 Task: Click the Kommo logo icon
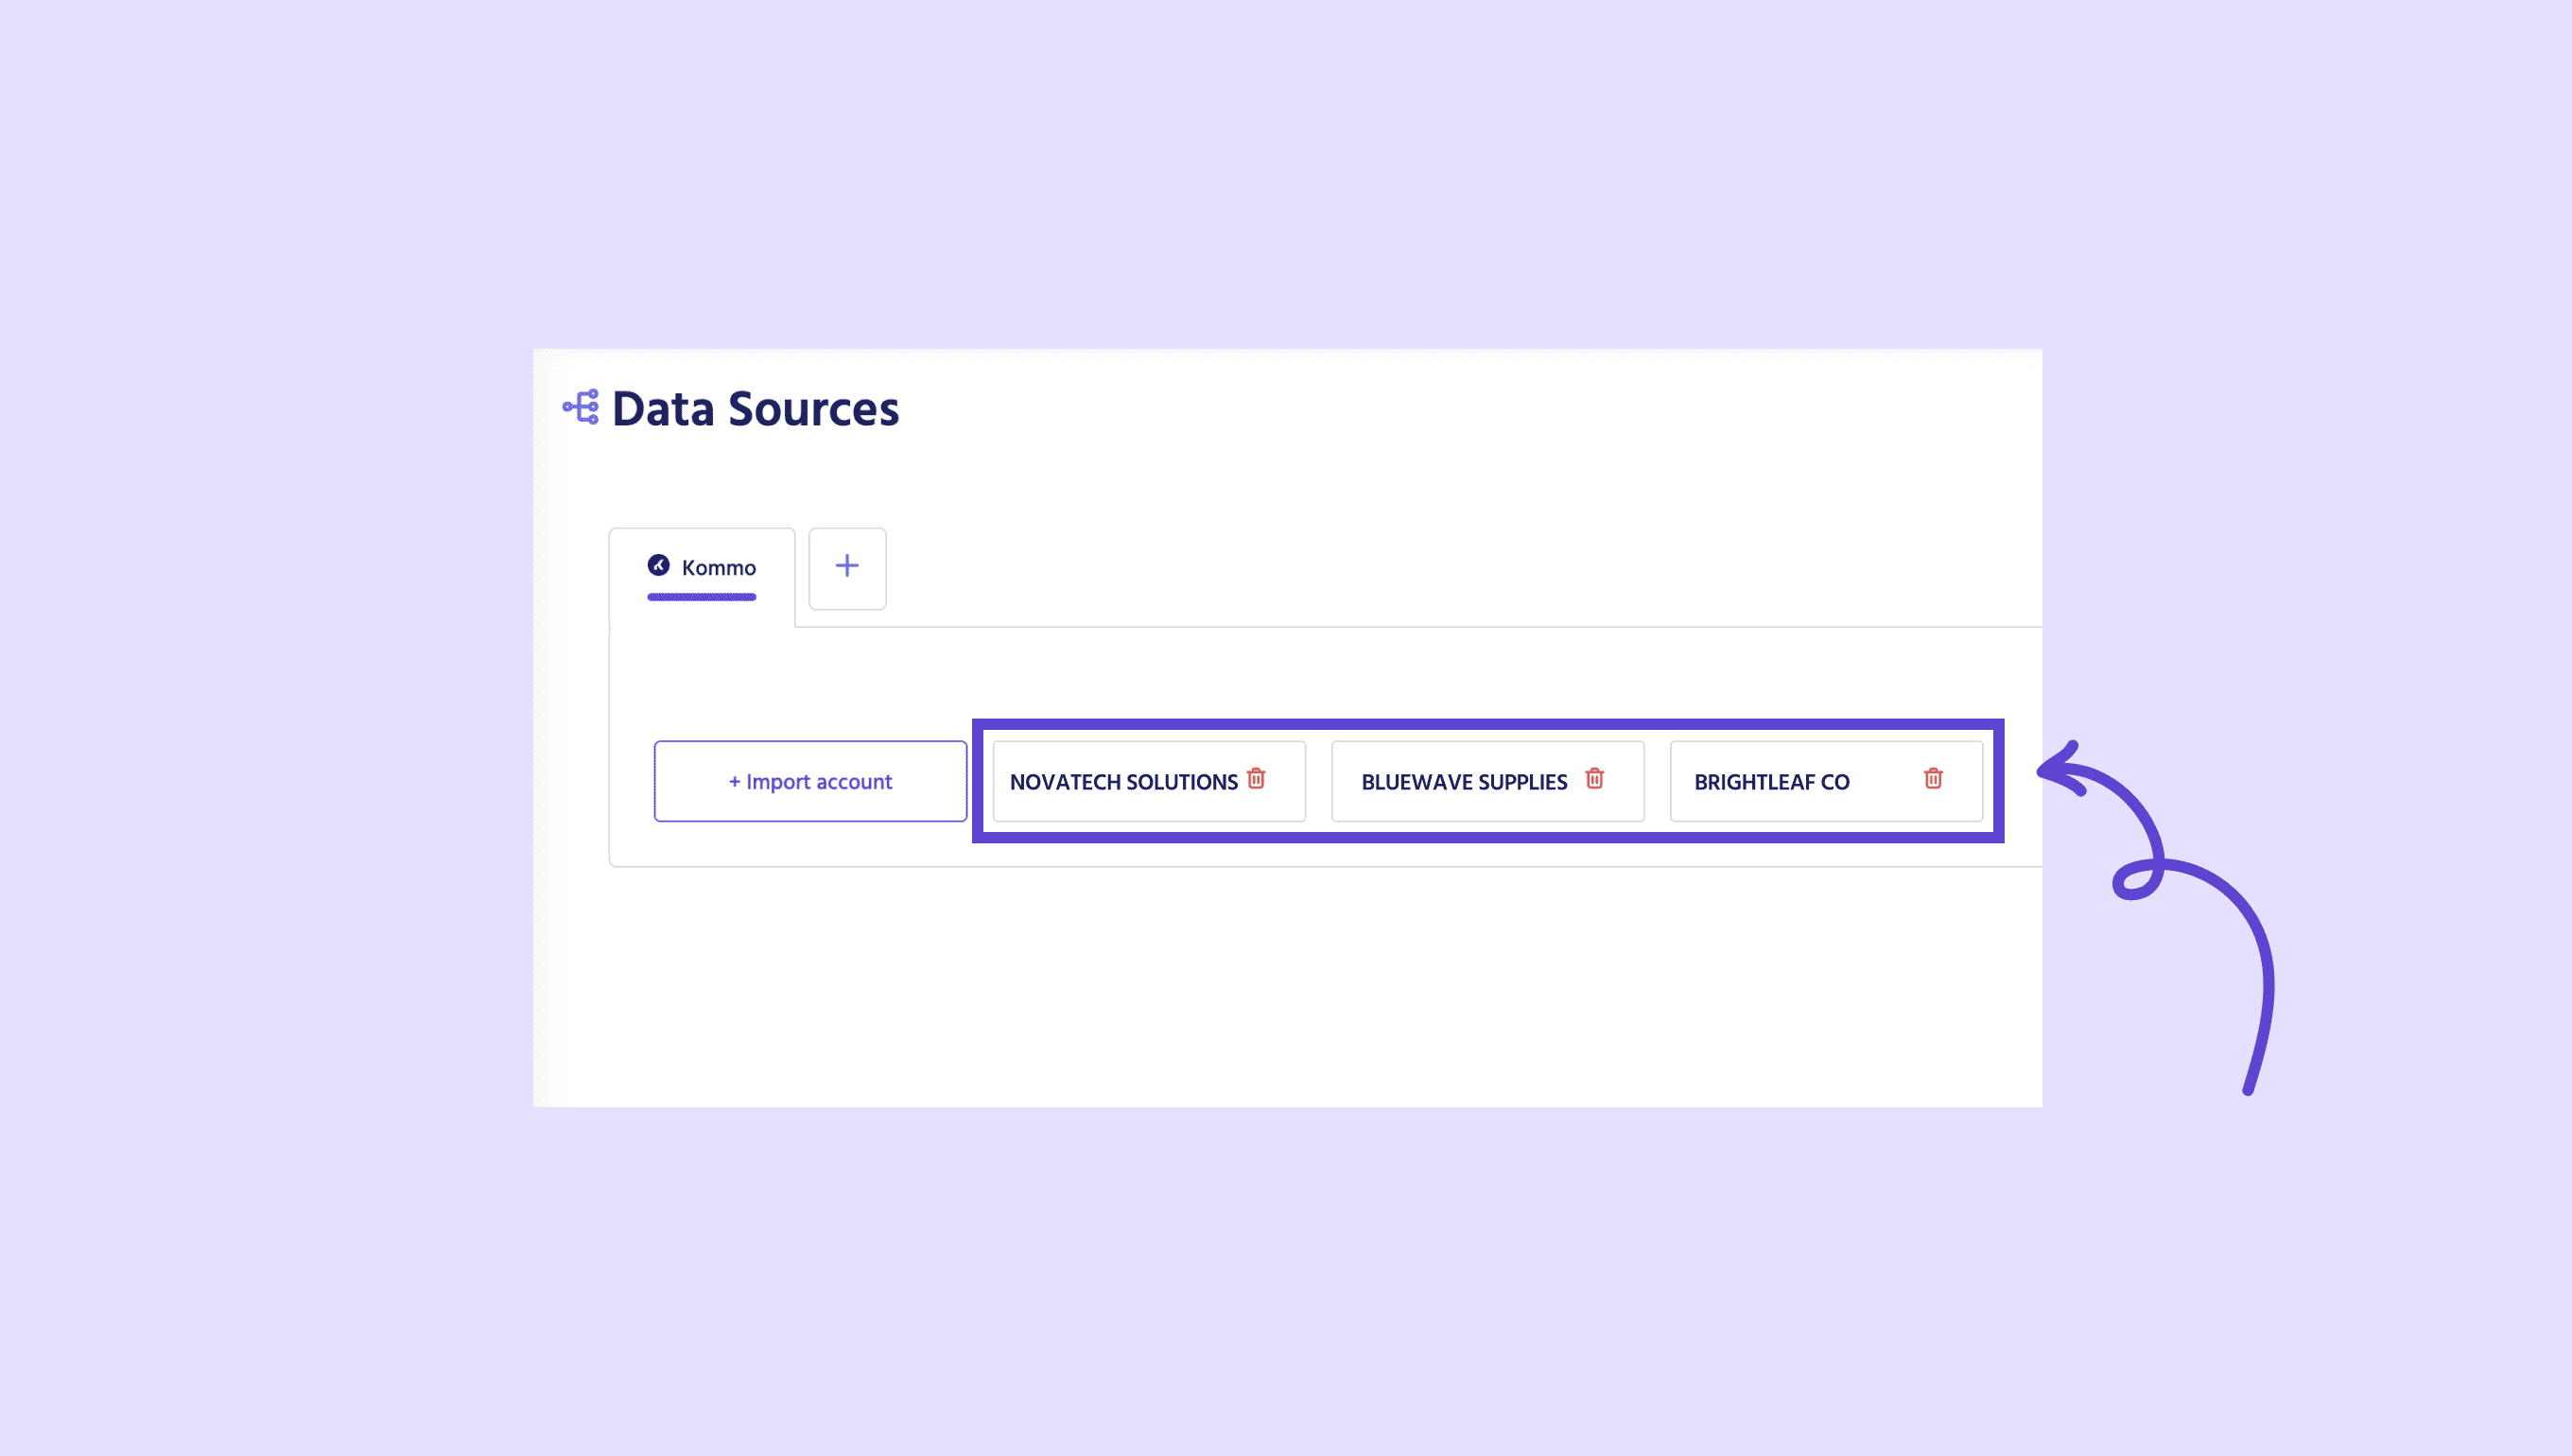[x=658, y=566]
